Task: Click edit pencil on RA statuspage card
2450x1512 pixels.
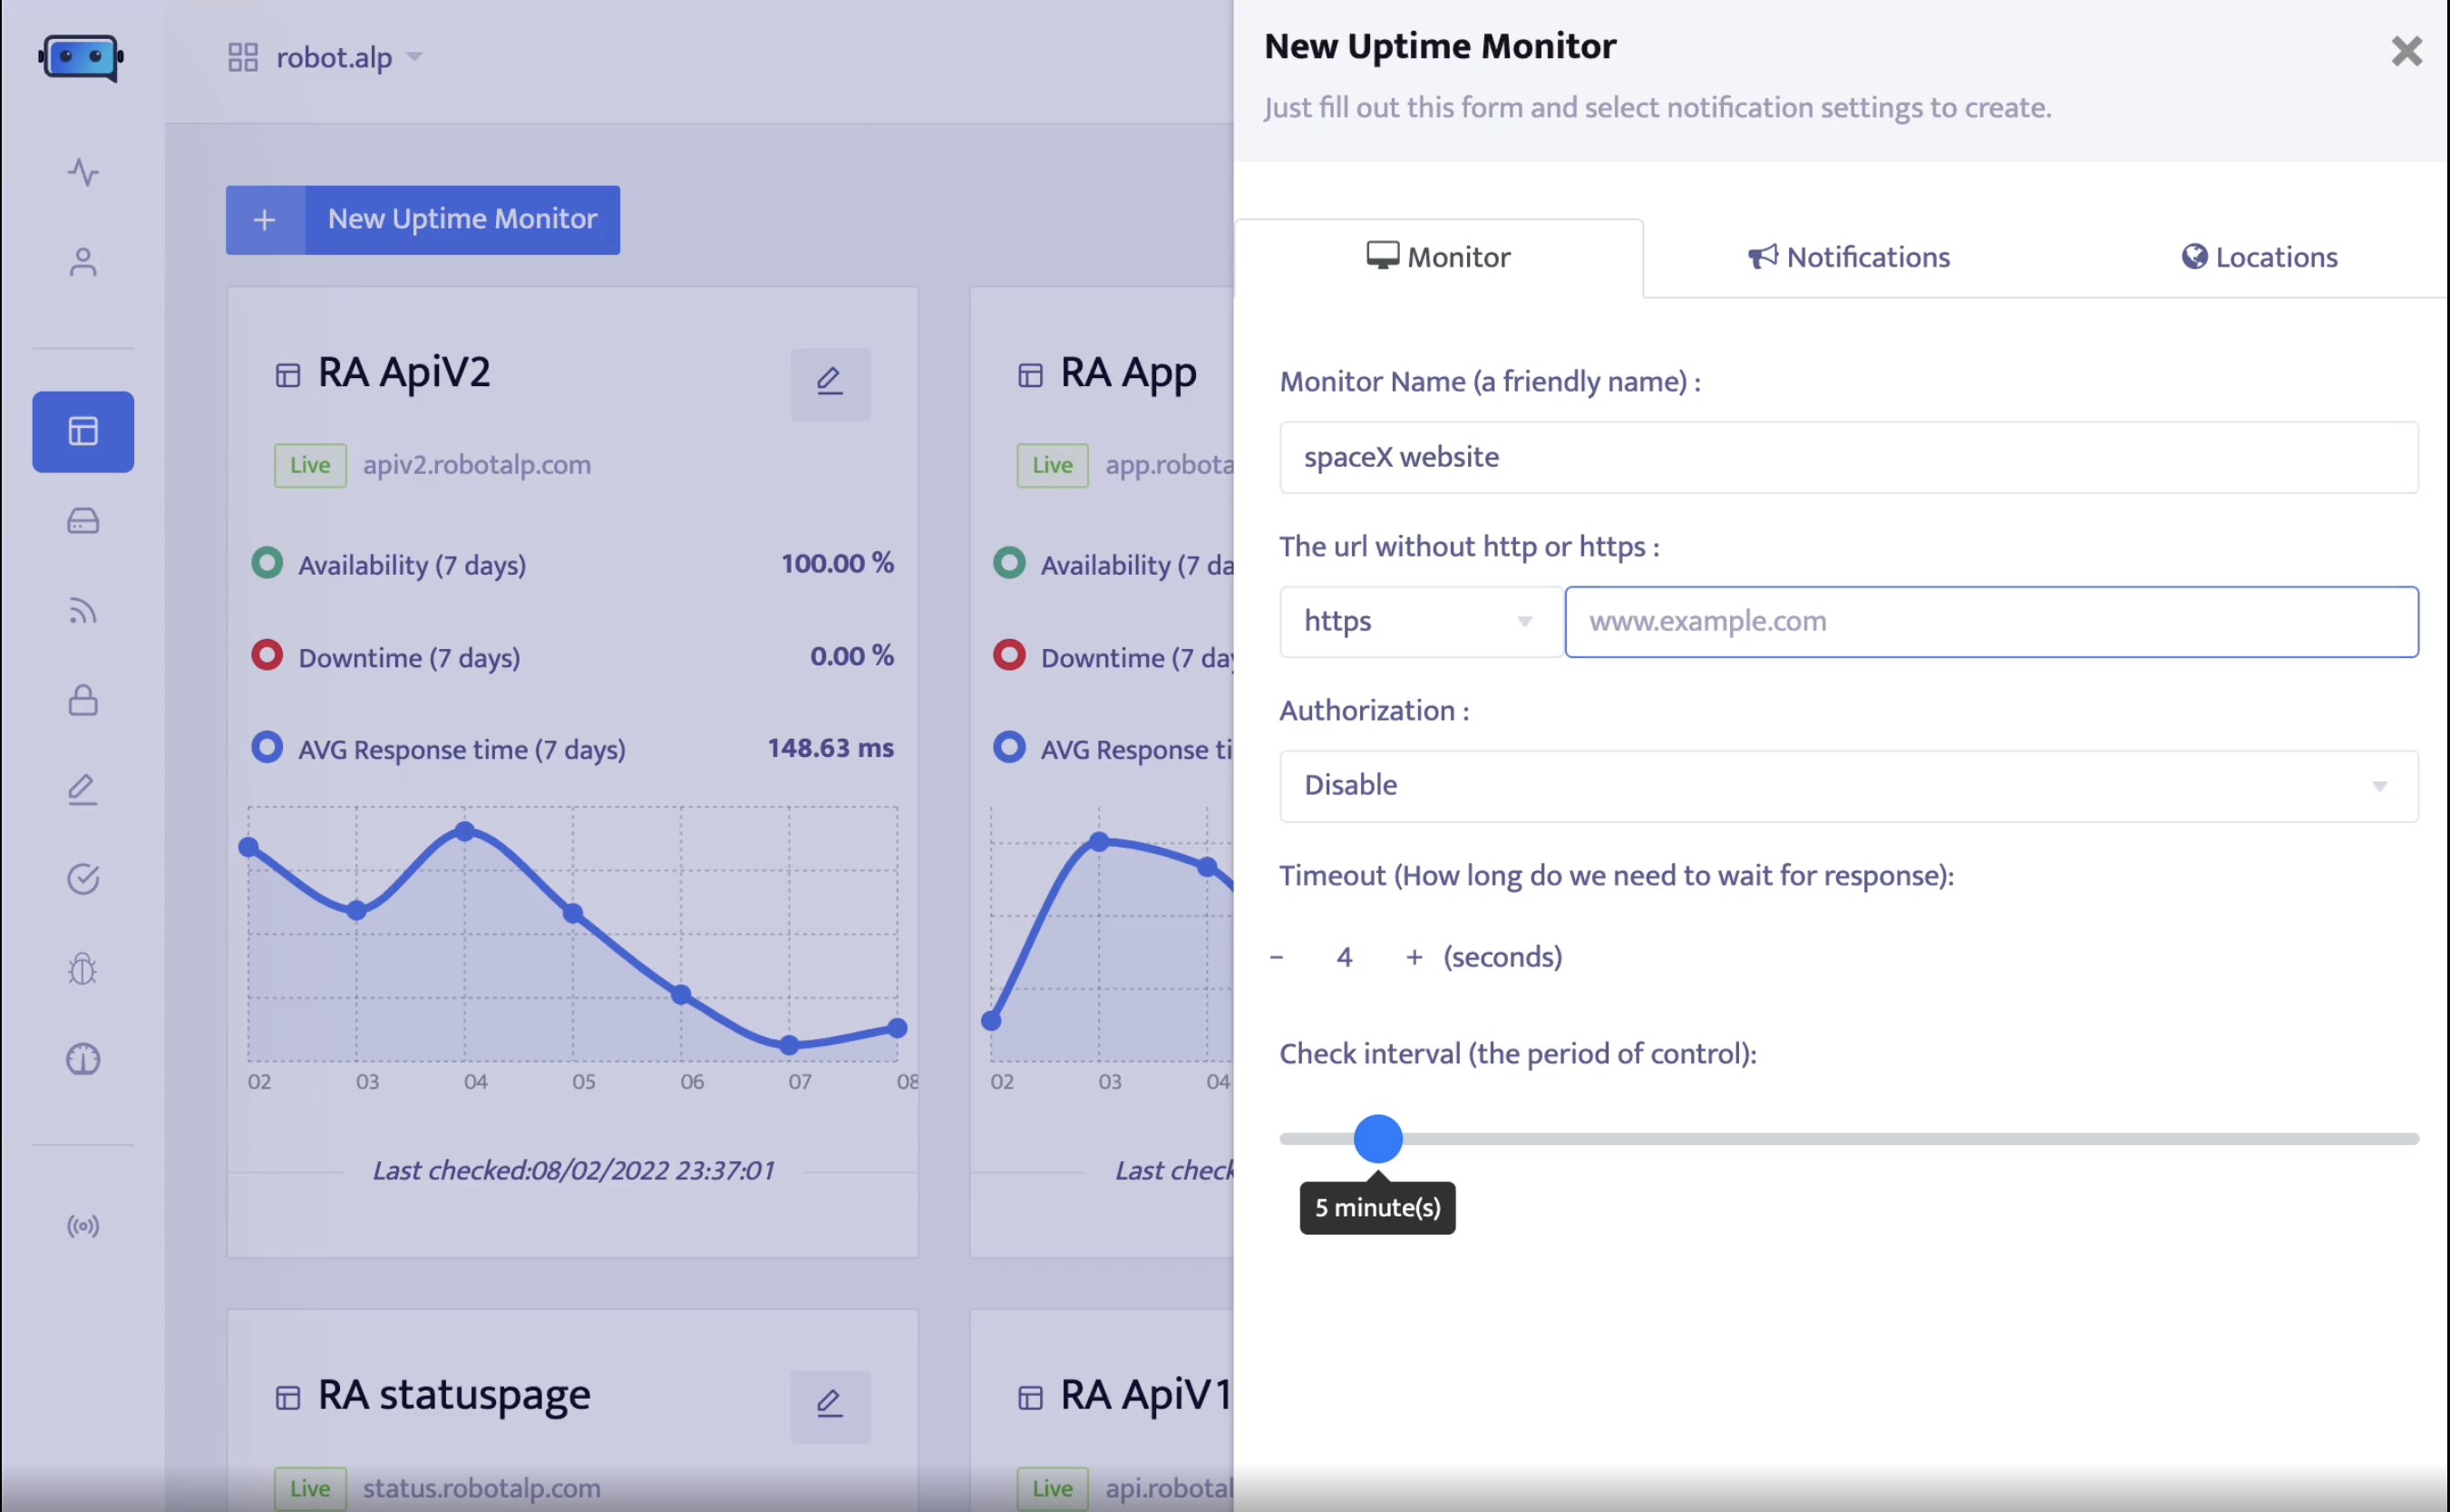Action: pos(830,1405)
